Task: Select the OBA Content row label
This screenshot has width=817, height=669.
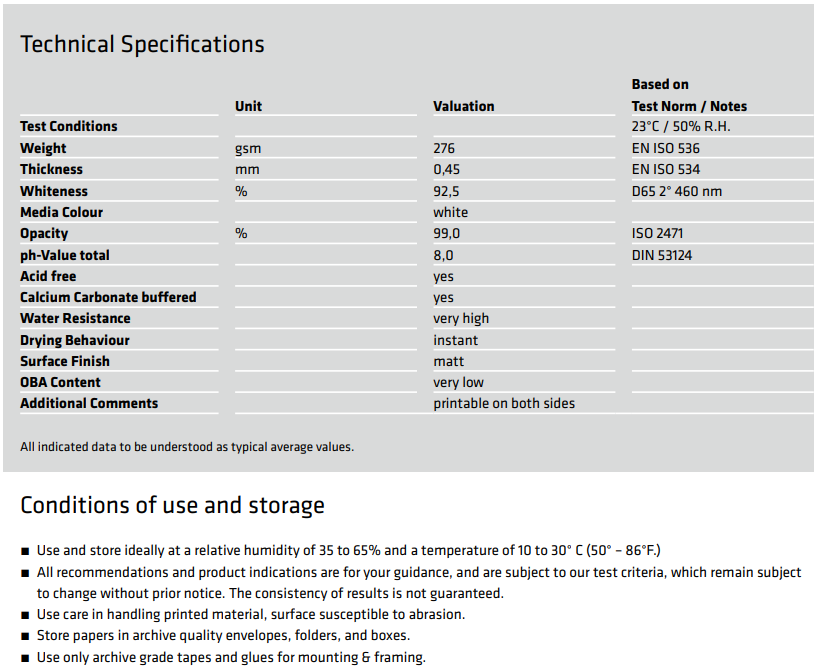Action: [x=60, y=382]
